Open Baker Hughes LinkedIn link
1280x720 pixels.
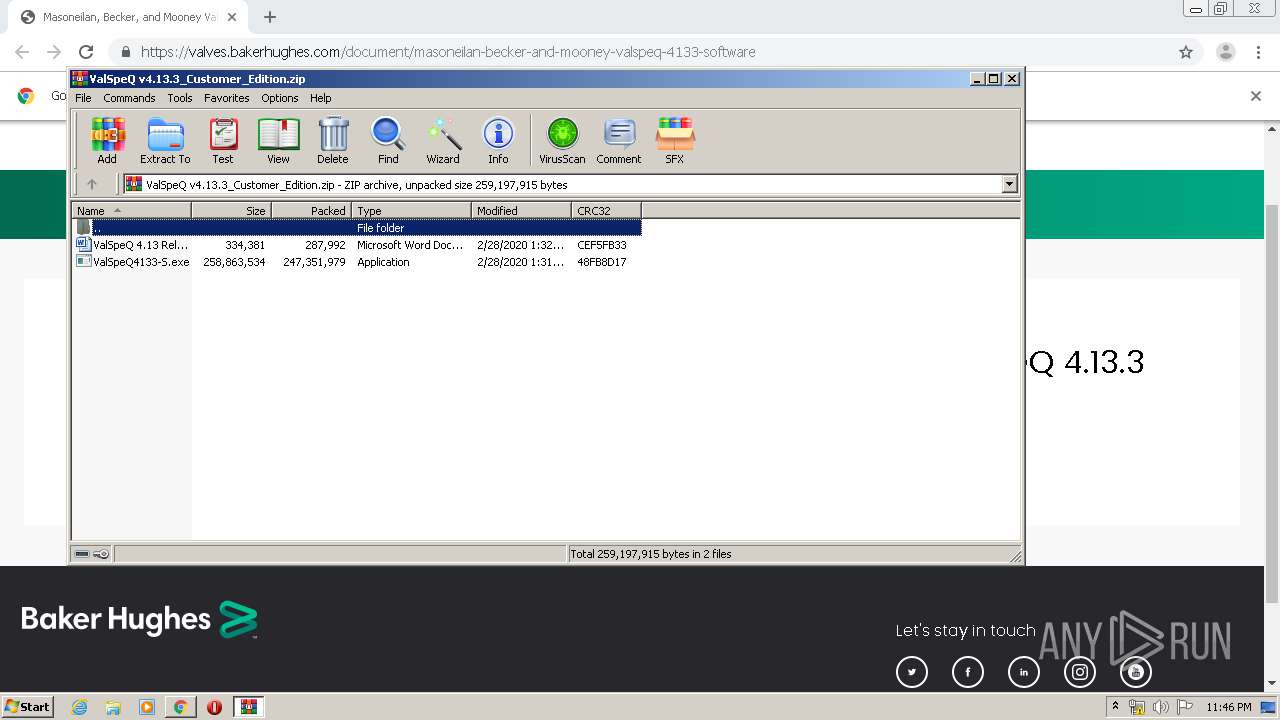click(1024, 672)
